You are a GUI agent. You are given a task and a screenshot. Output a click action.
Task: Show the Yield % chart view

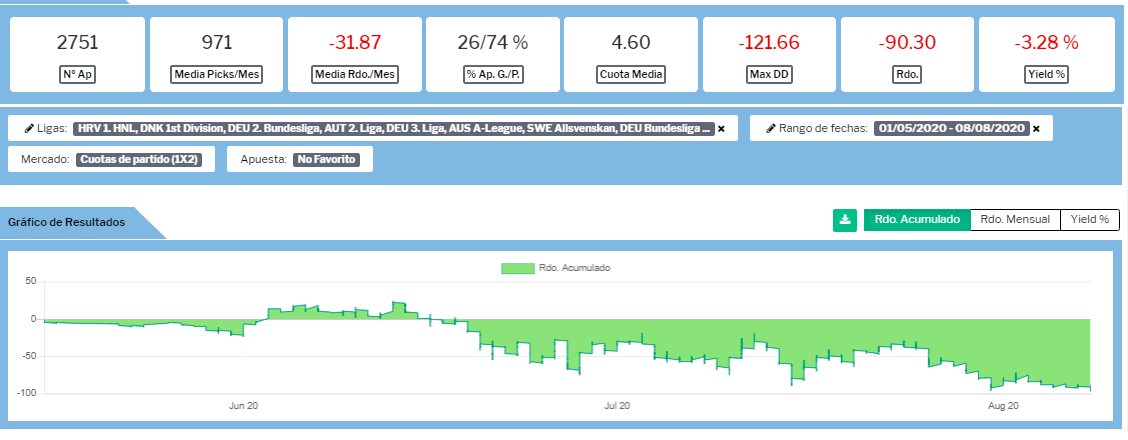click(x=1089, y=220)
